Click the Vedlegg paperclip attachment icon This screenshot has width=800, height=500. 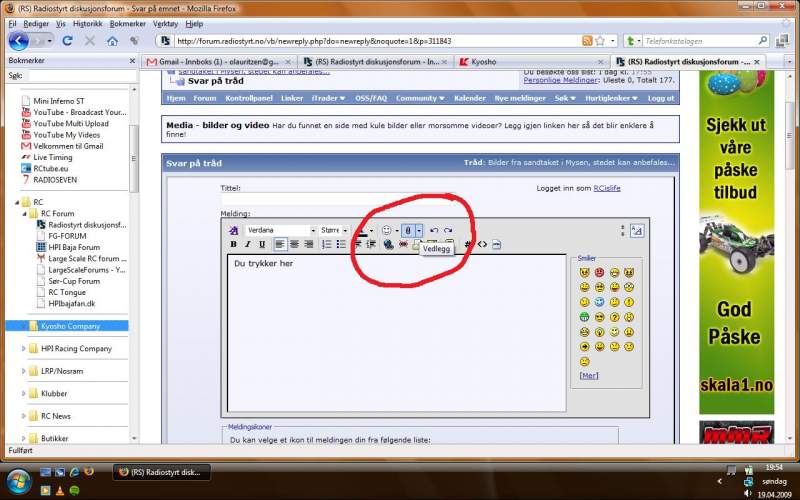pos(408,230)
